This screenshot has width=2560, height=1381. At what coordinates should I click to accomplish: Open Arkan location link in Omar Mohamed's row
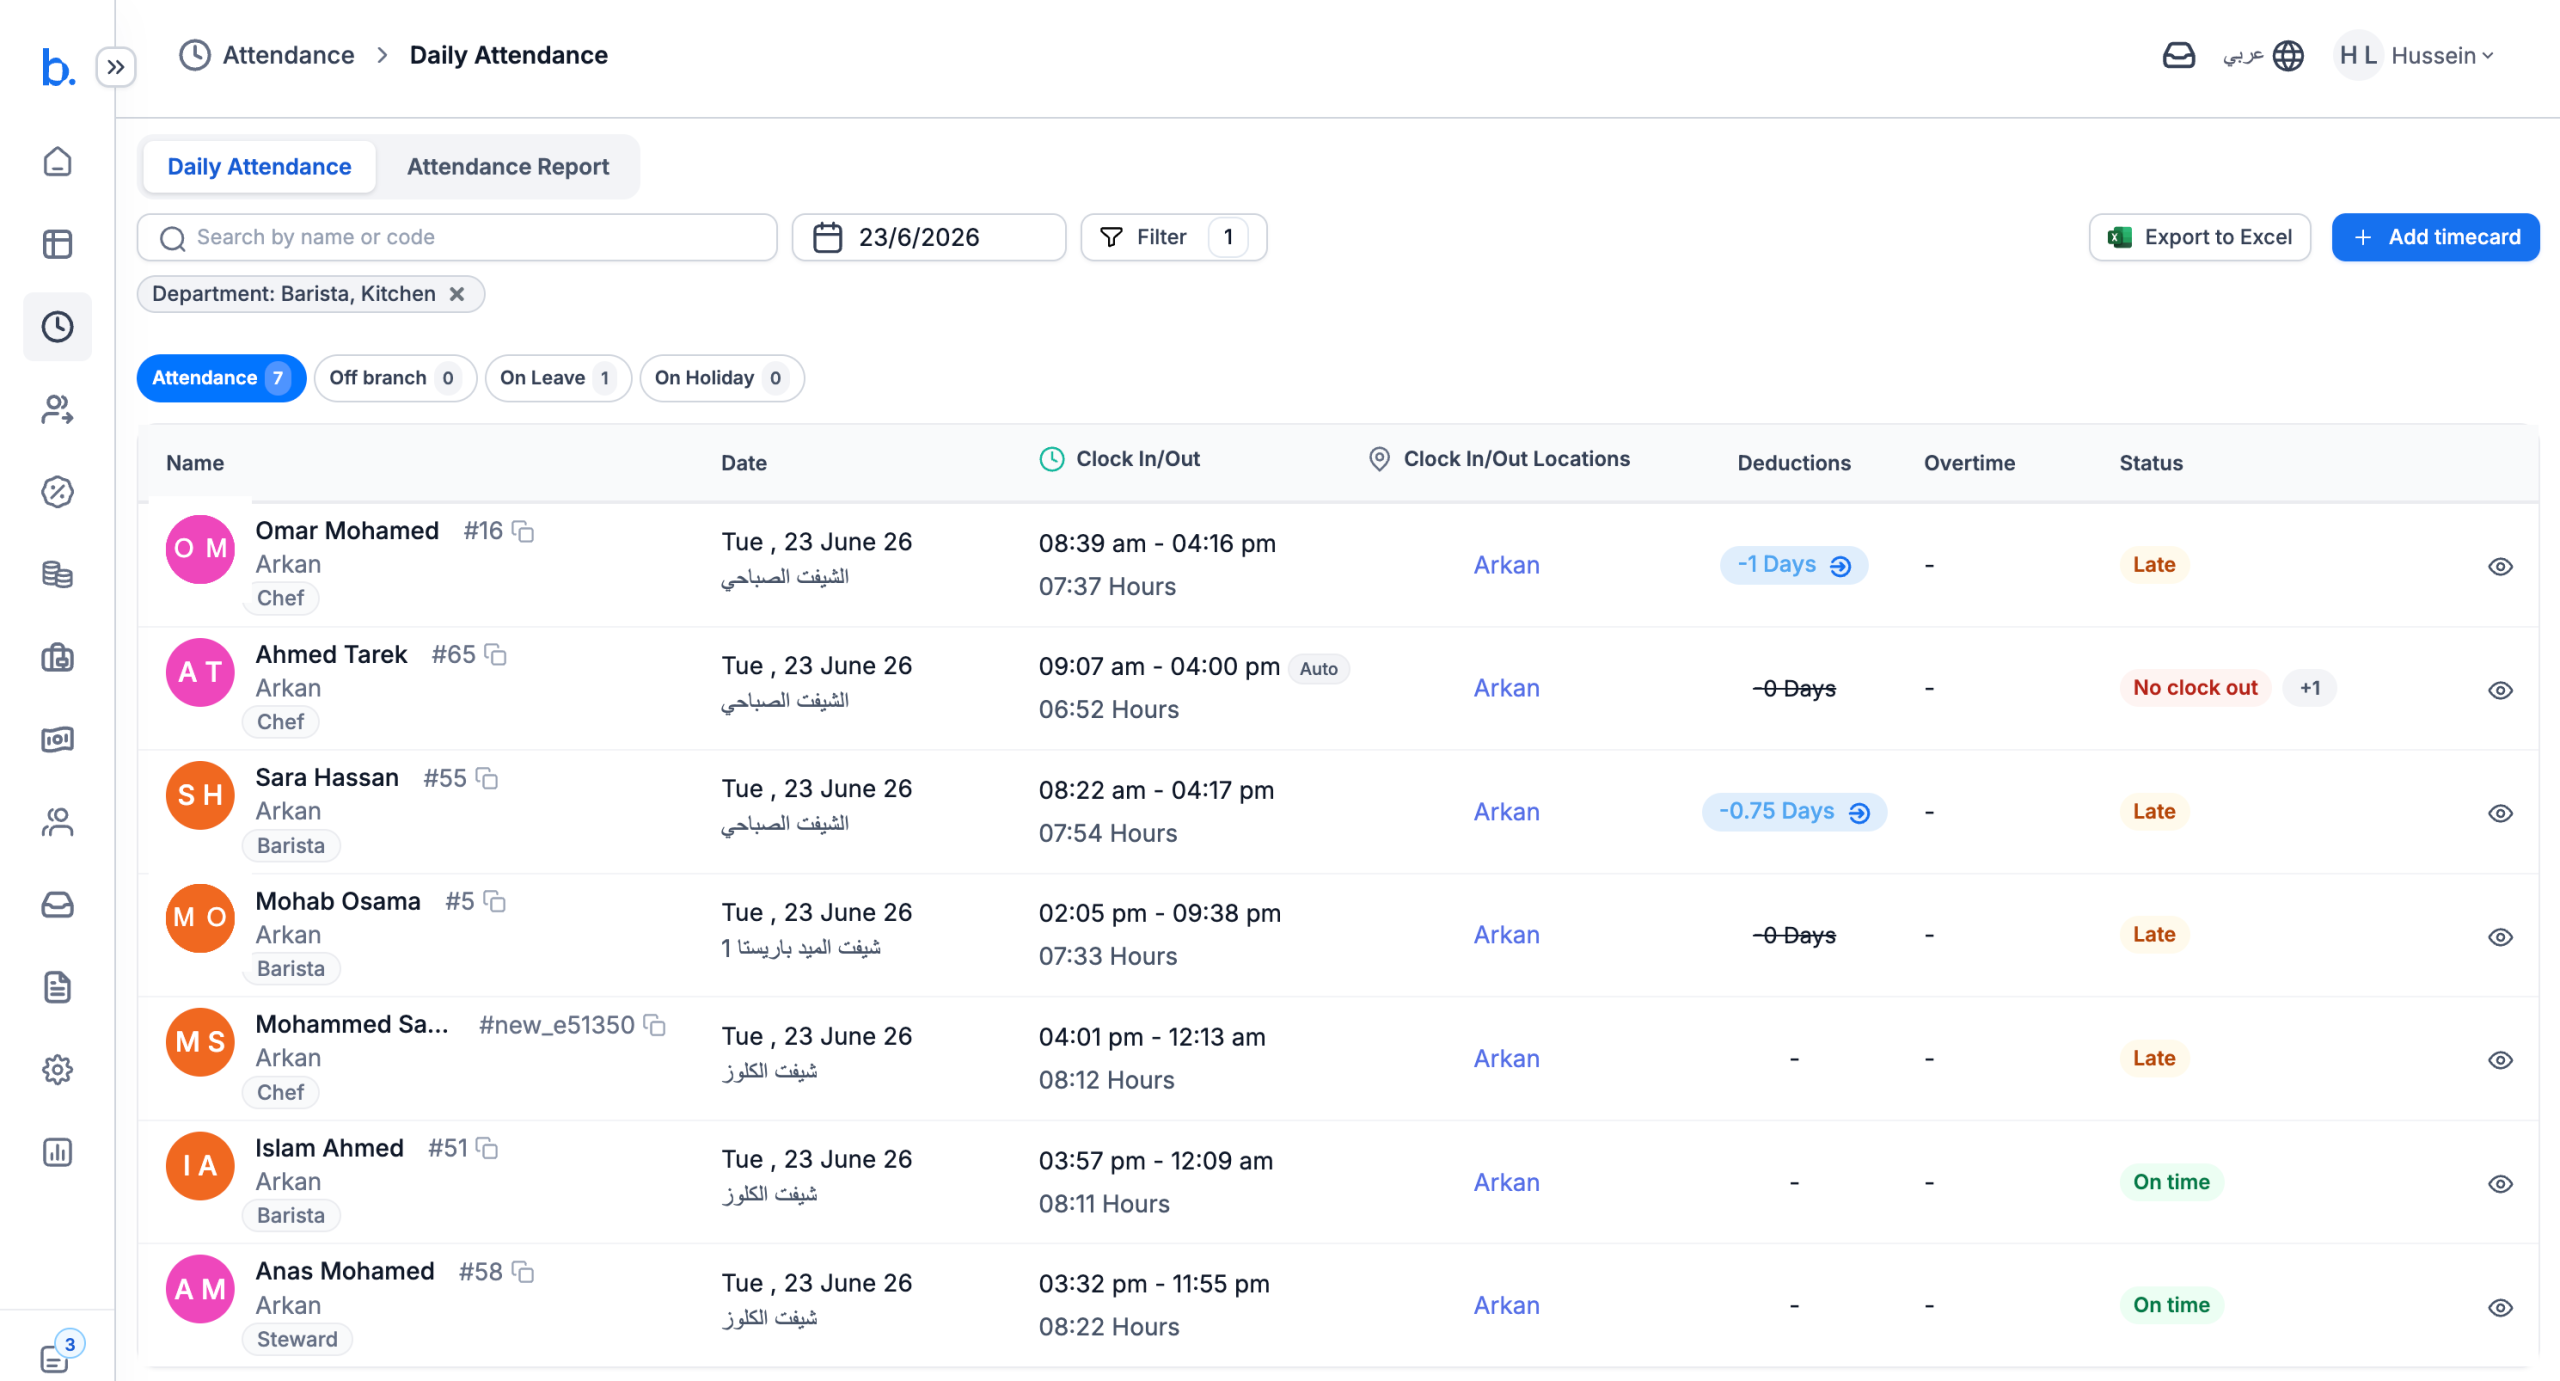(1506, 565)
